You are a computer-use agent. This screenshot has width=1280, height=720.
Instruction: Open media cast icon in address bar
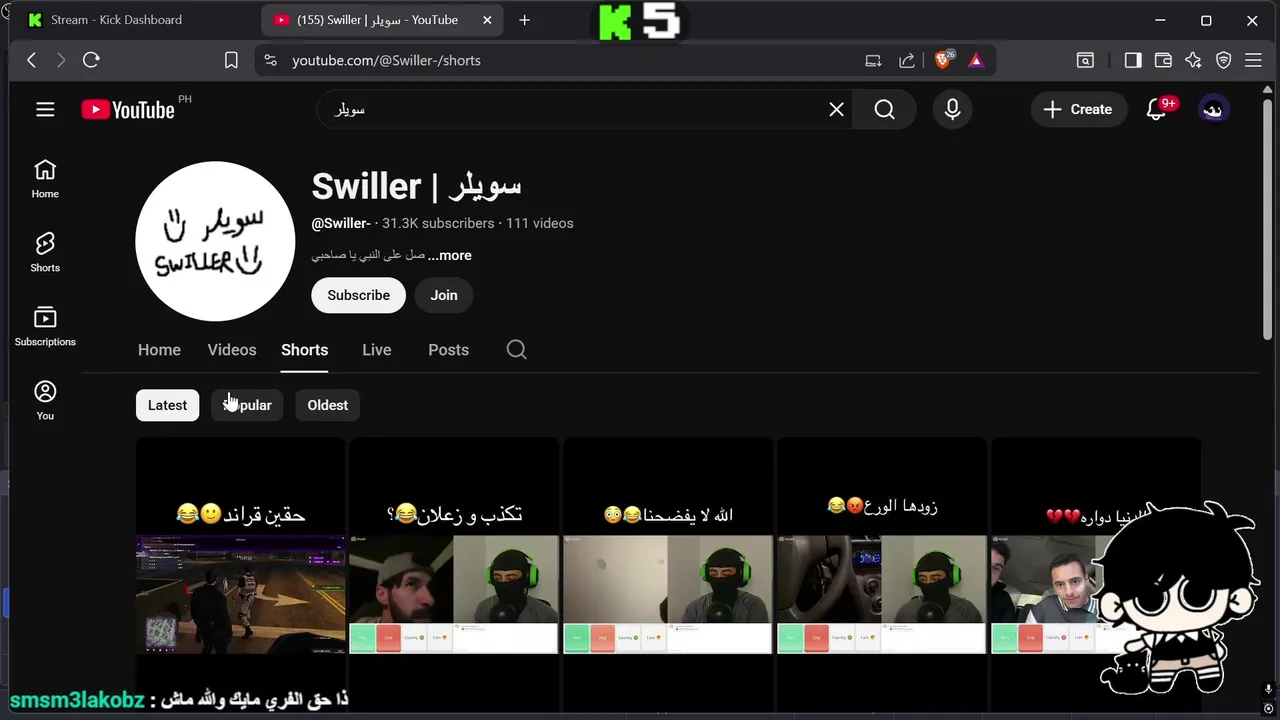873,60
